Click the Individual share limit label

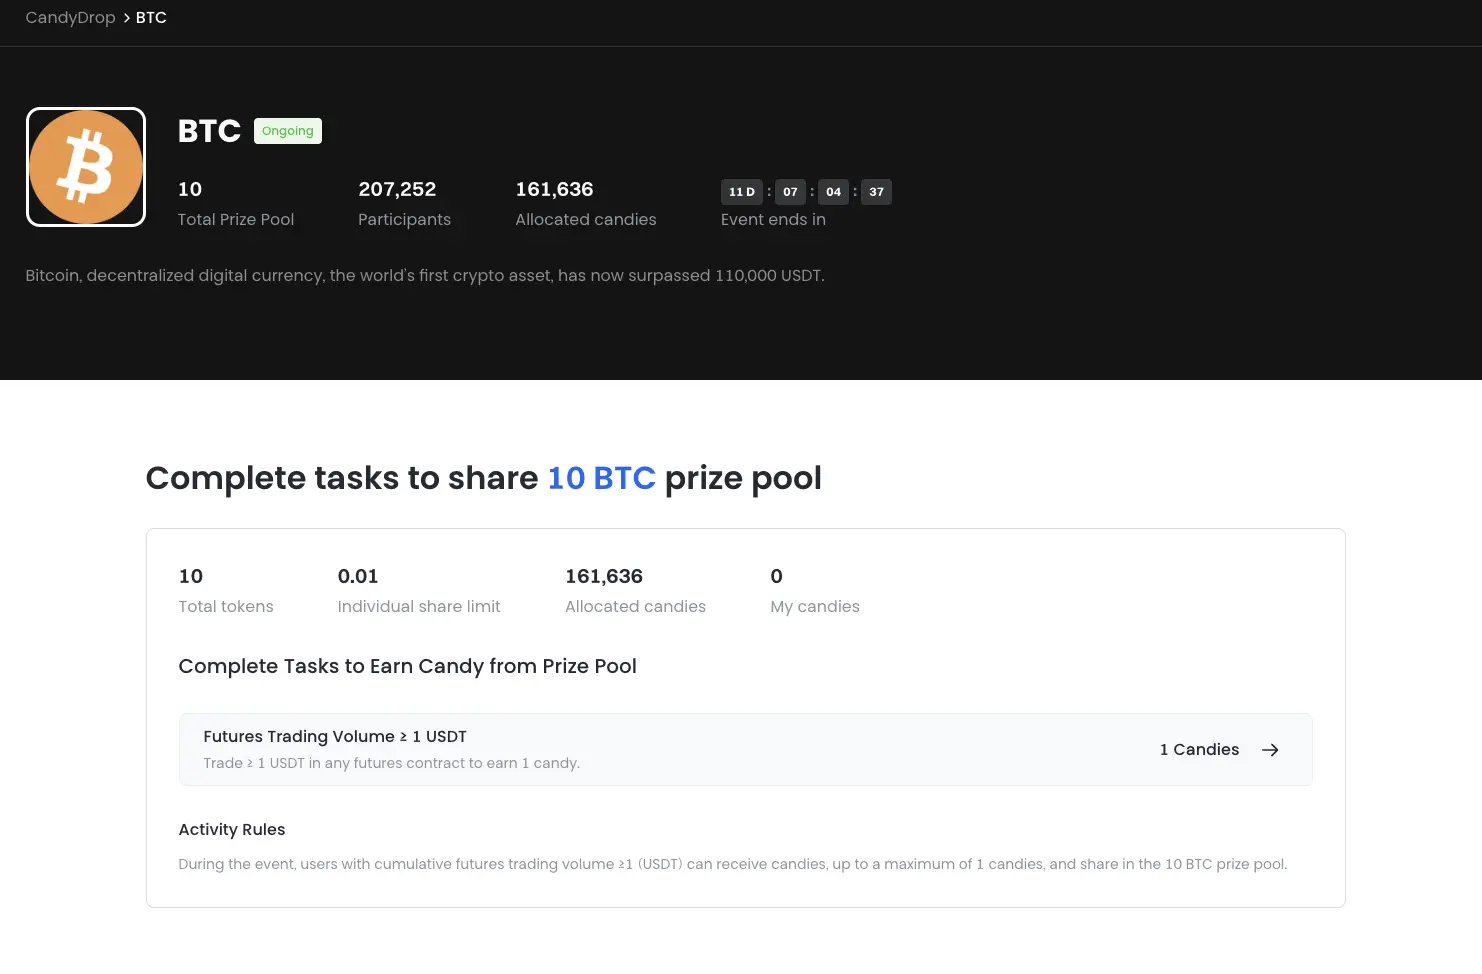419,606
